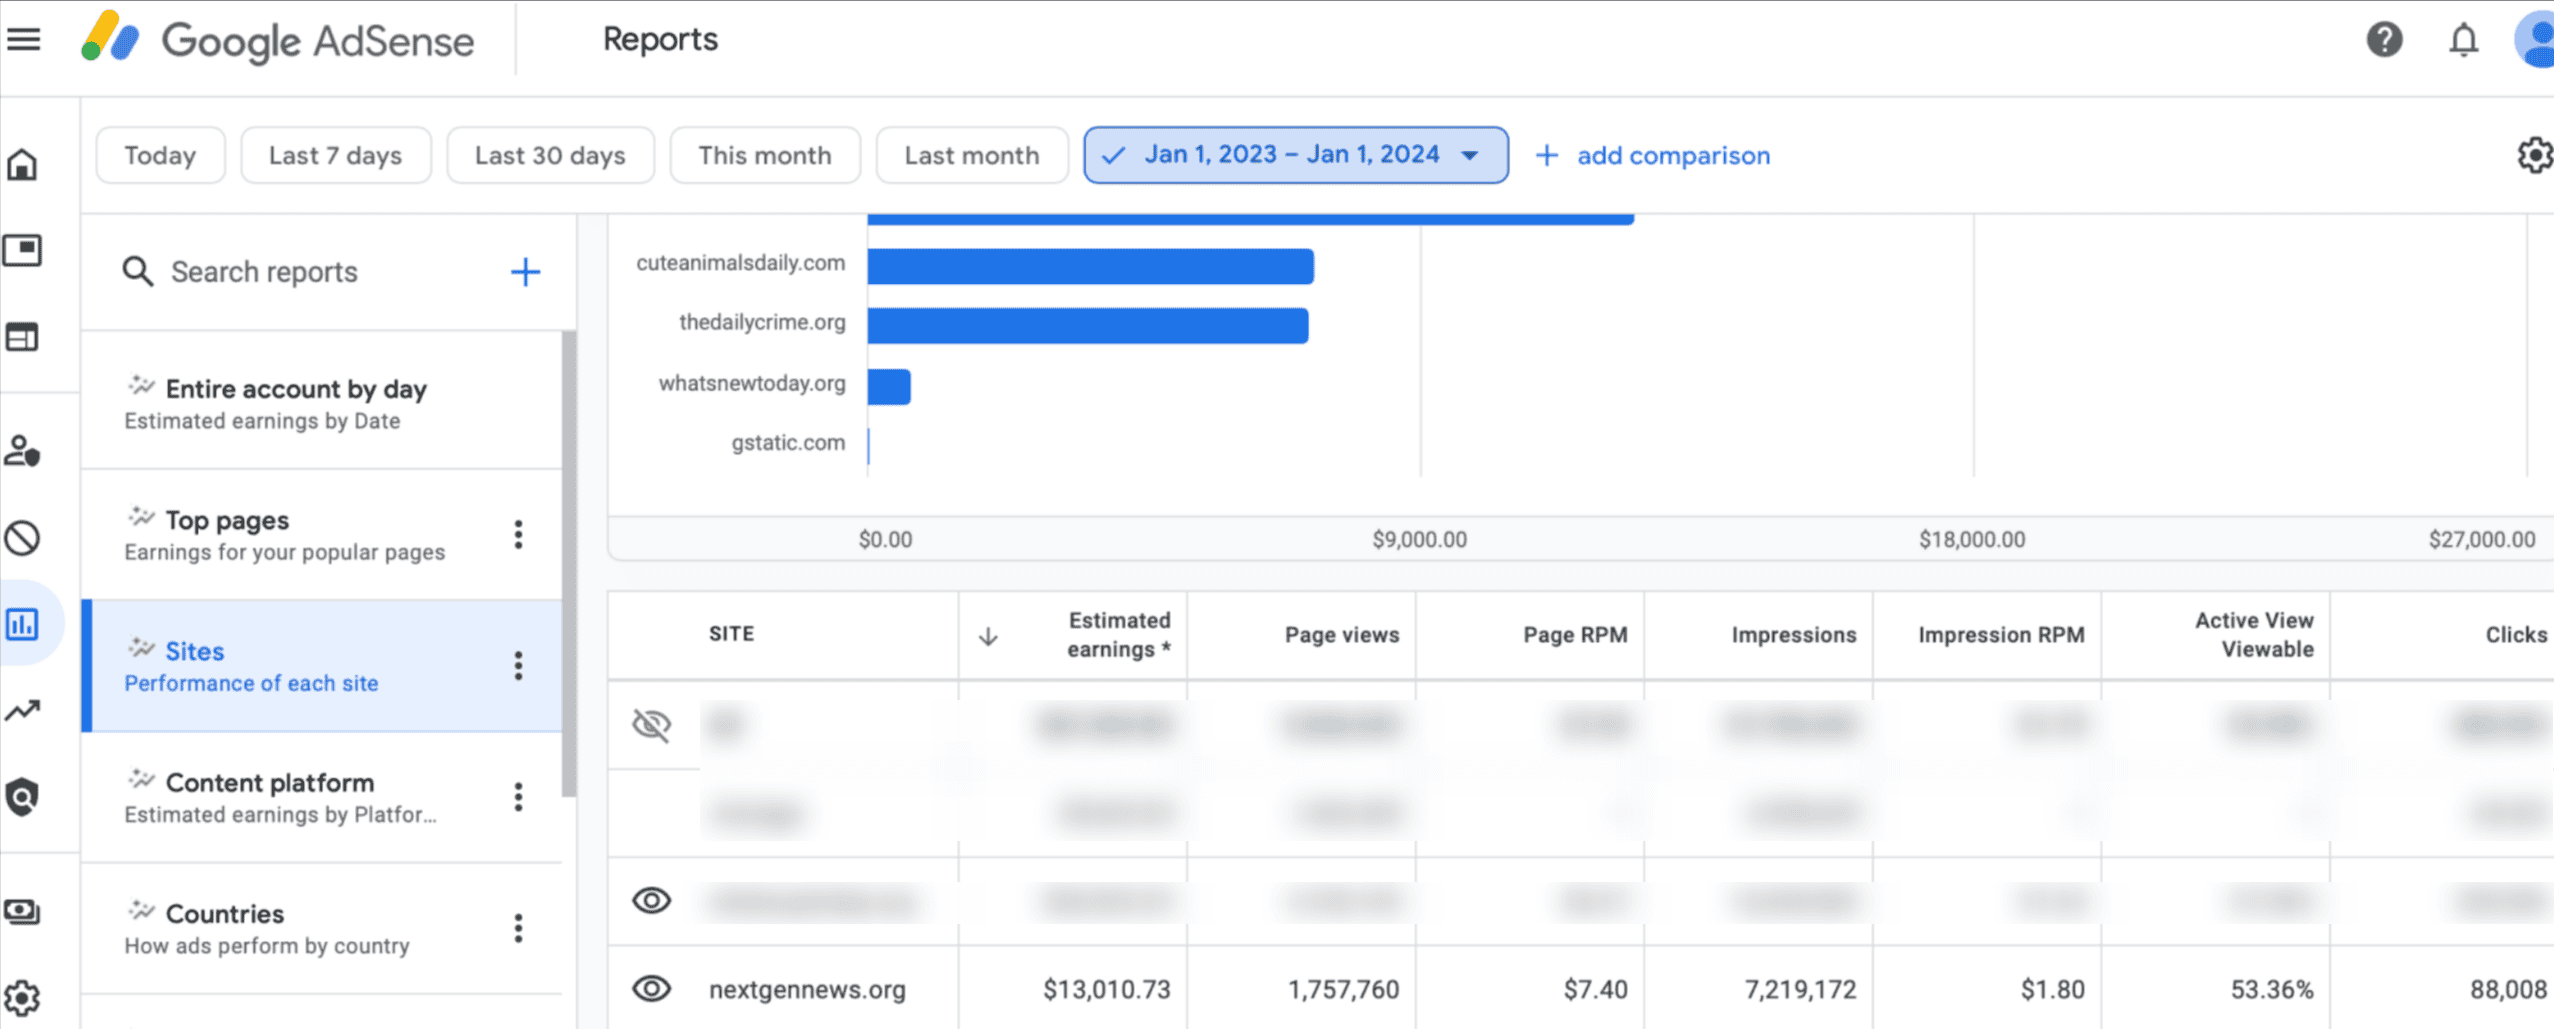The width and height of the screenshot is (2554, 1029).
Task: Open the notifications bell
Action: (x=2462, y=39)
